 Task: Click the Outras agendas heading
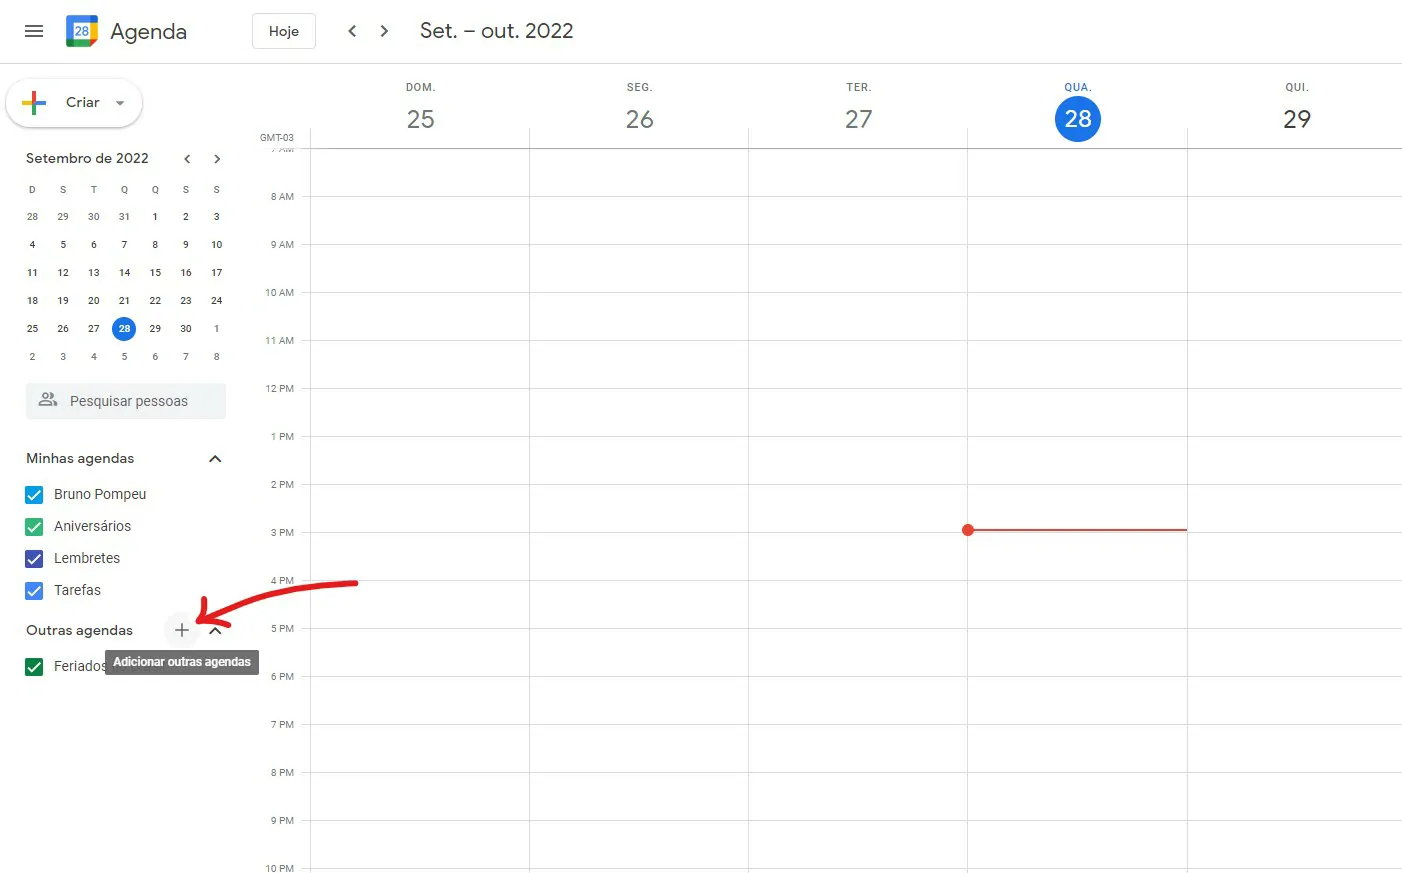79,630
